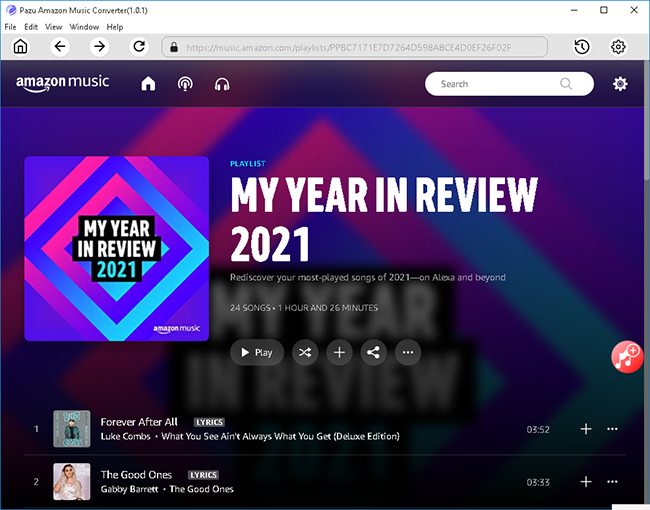Image resolution: width=650 pixels, height=510 pixels.
Task: Go back with the left arrow button
Action: tap(60, 46)
